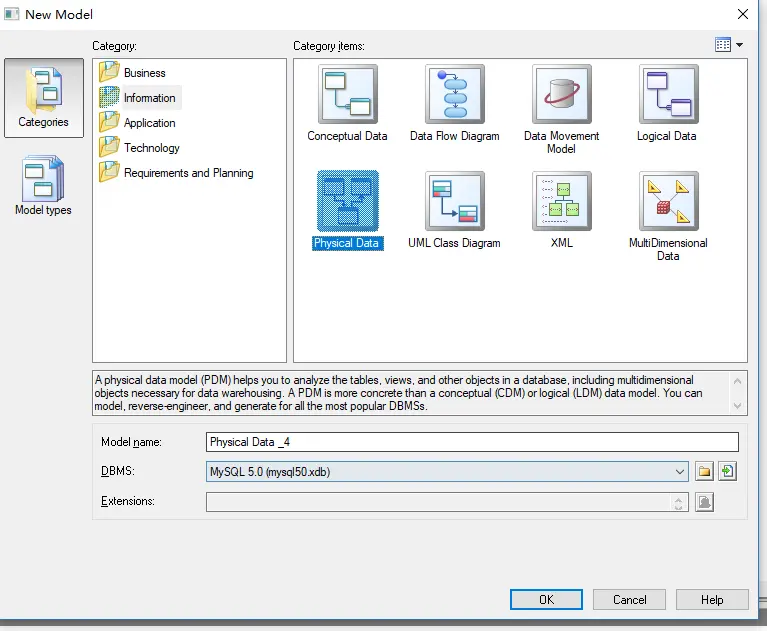This screenshot has height=631, width=767.
Task: Click the embed DBMS resource icon
Action: coord(727,472)
